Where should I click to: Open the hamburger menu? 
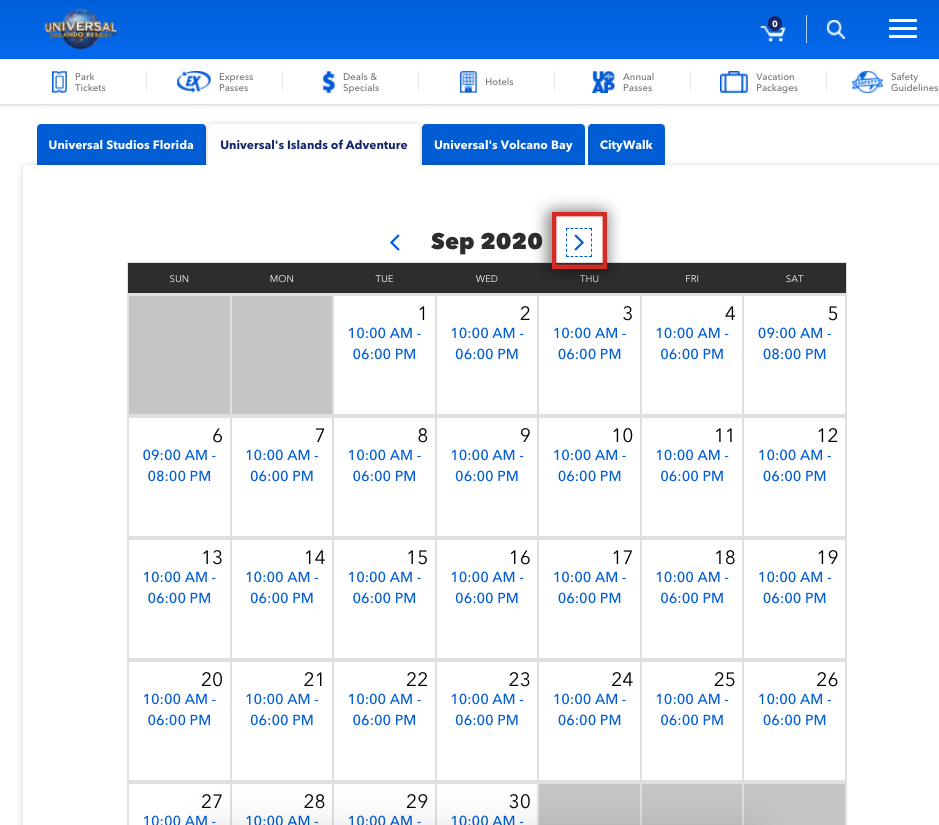click(x=902, y=30)
